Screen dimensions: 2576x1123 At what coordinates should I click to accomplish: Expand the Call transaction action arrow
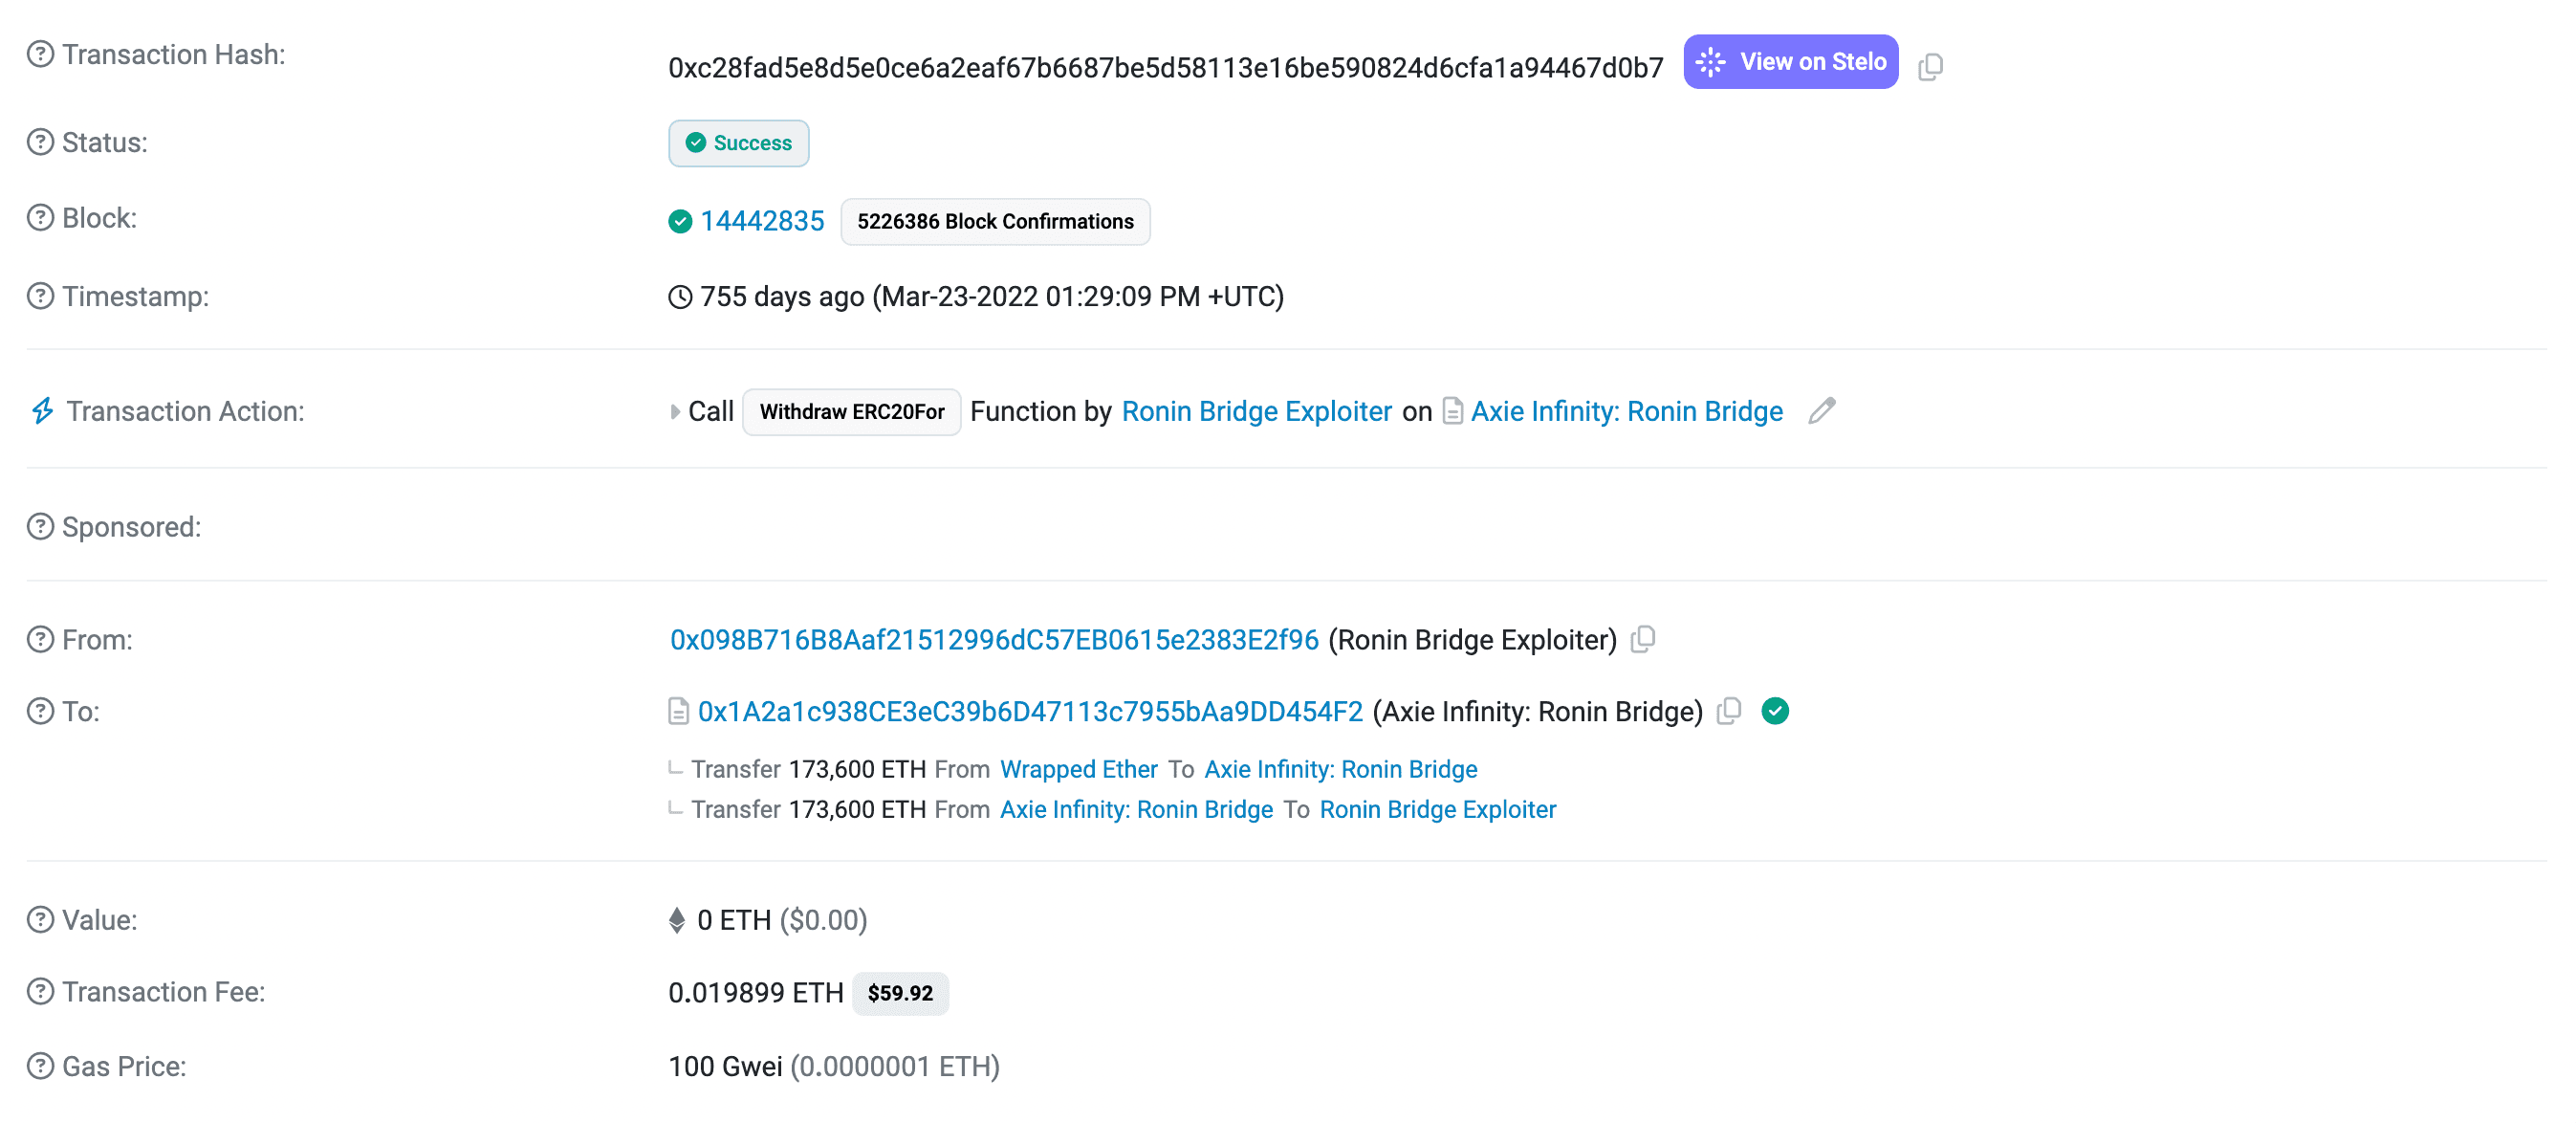pyautogui.click(x=675, y=411)
